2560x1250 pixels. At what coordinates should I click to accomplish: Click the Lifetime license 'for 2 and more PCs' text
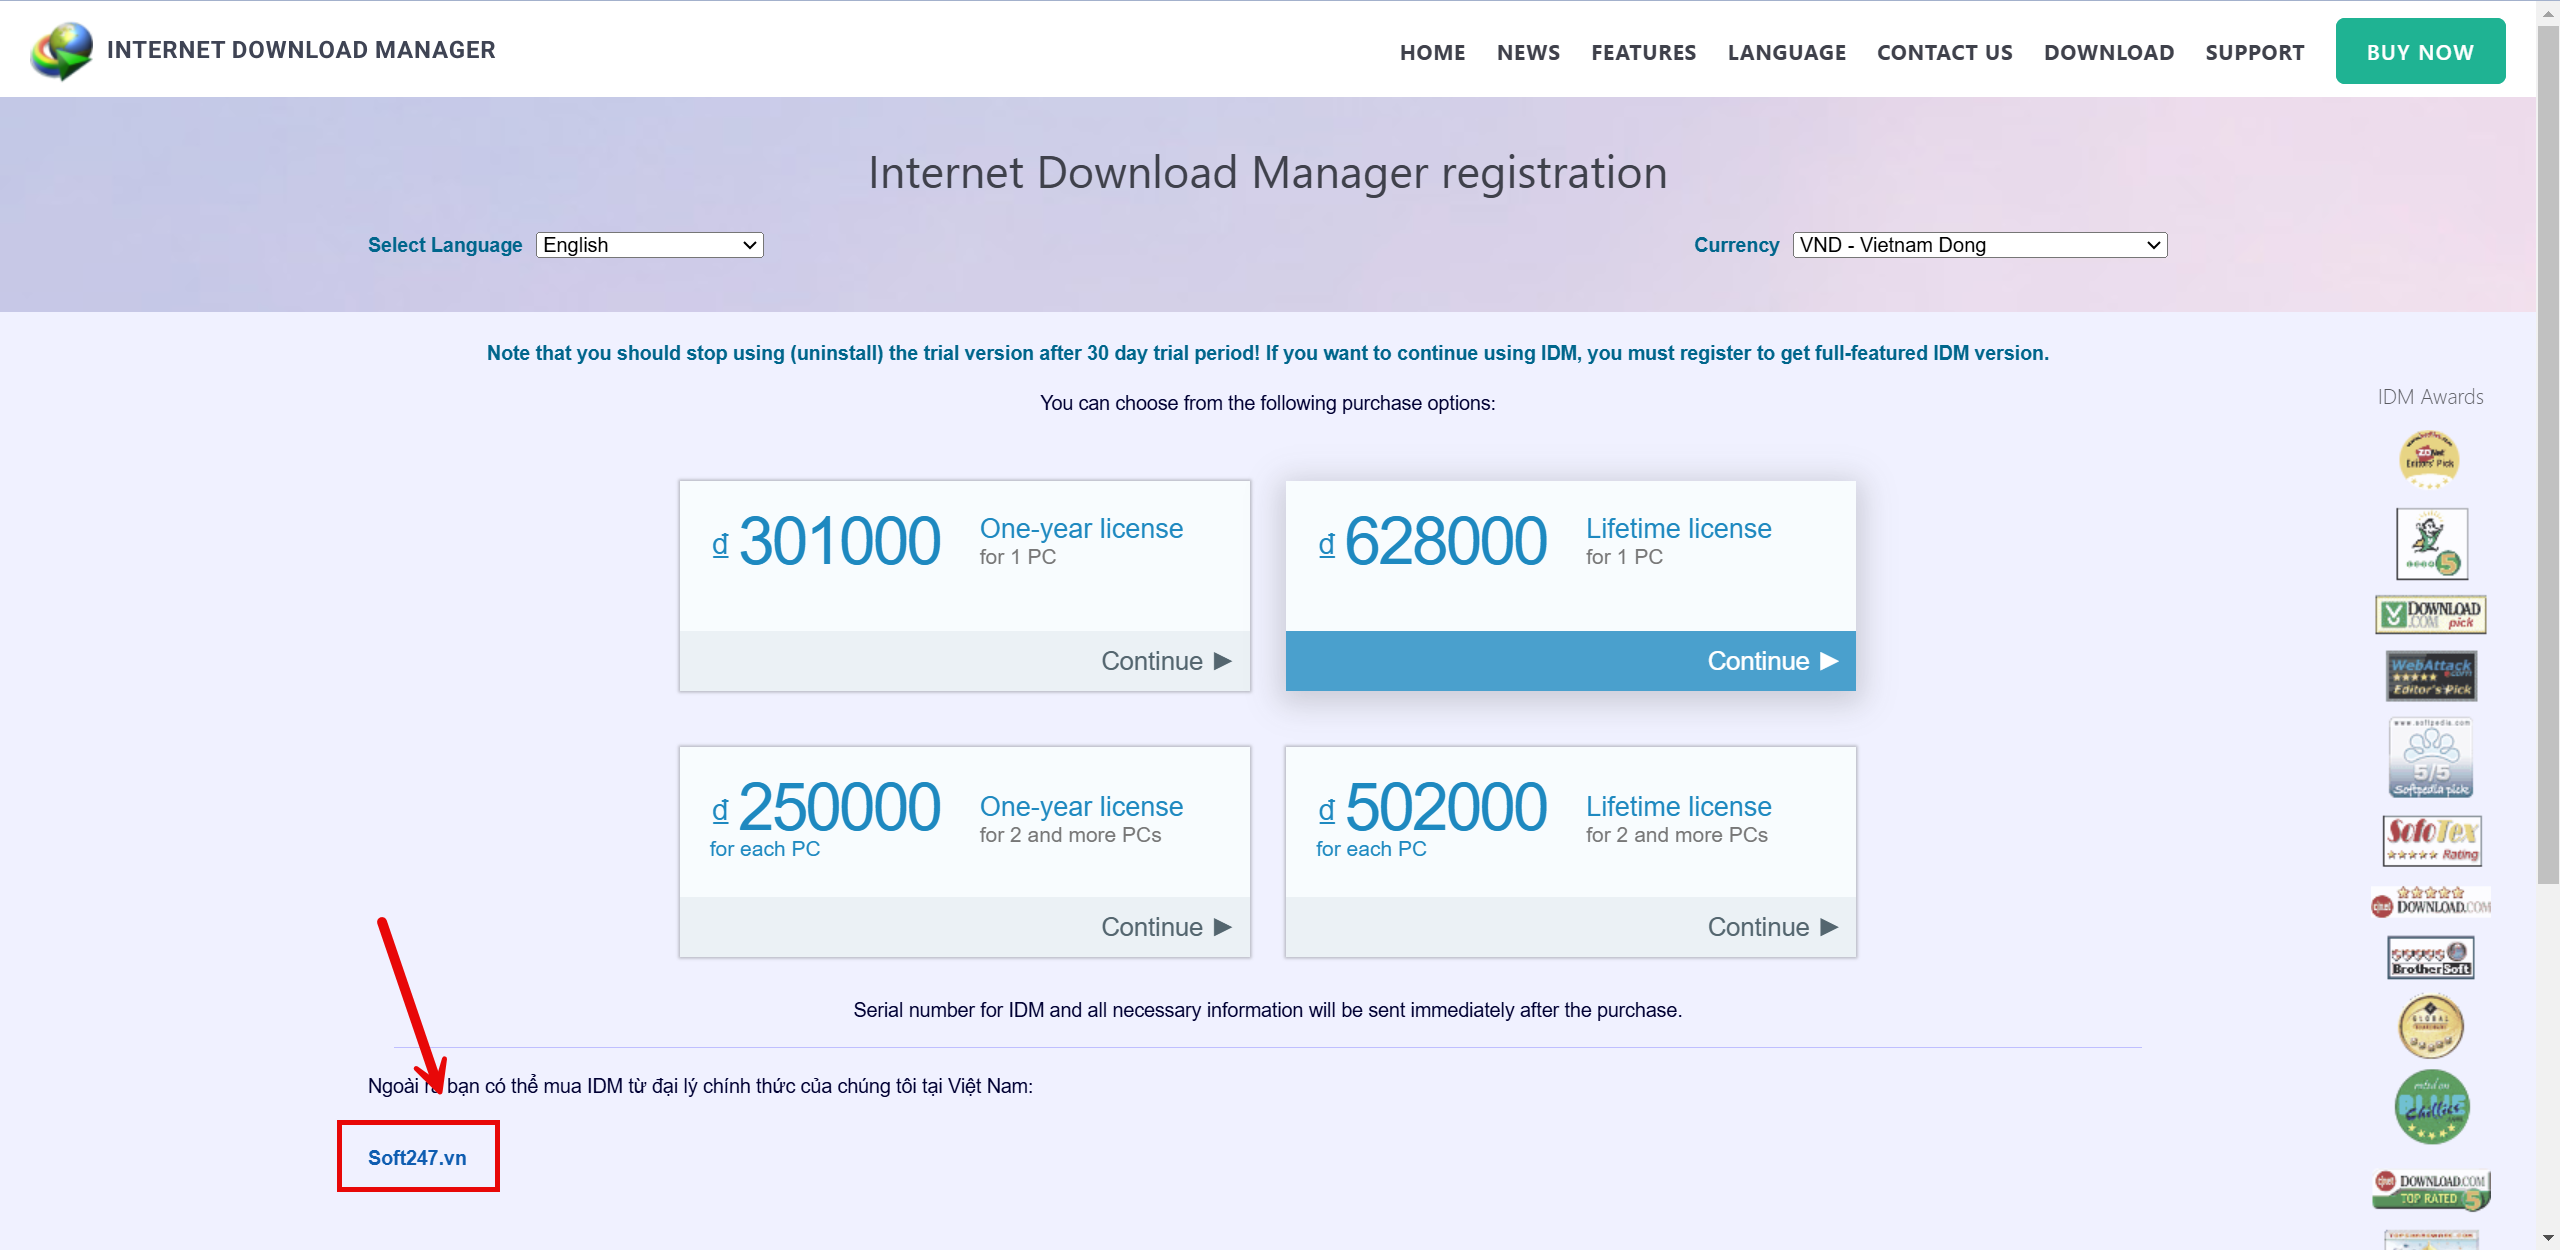pyautogui.click(x=1677, y=835)
